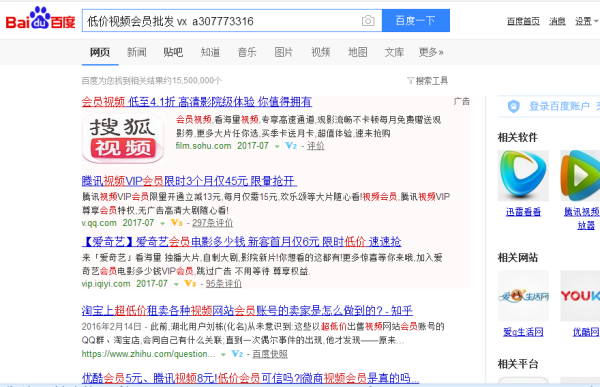The image size is (600, 387).
Task: Switch to 图片 tab
Action: pyautogui.click(x=284, y=52)
